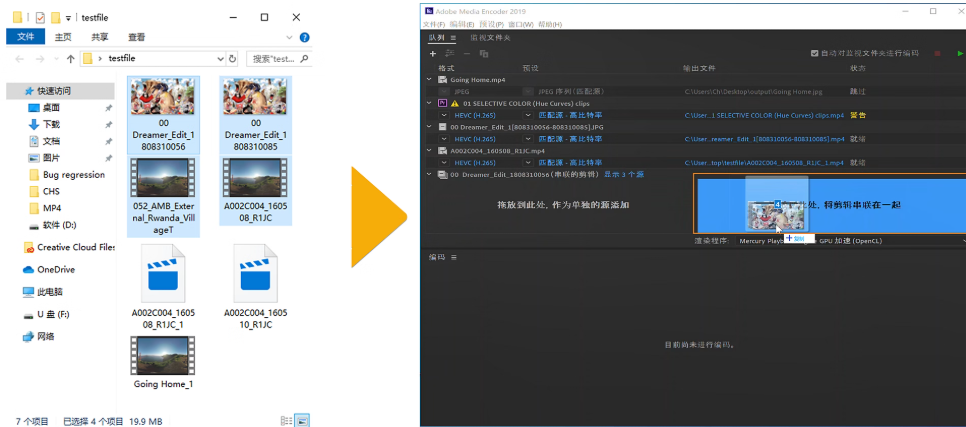Click the 状态 column header

[x=858, y=68]
